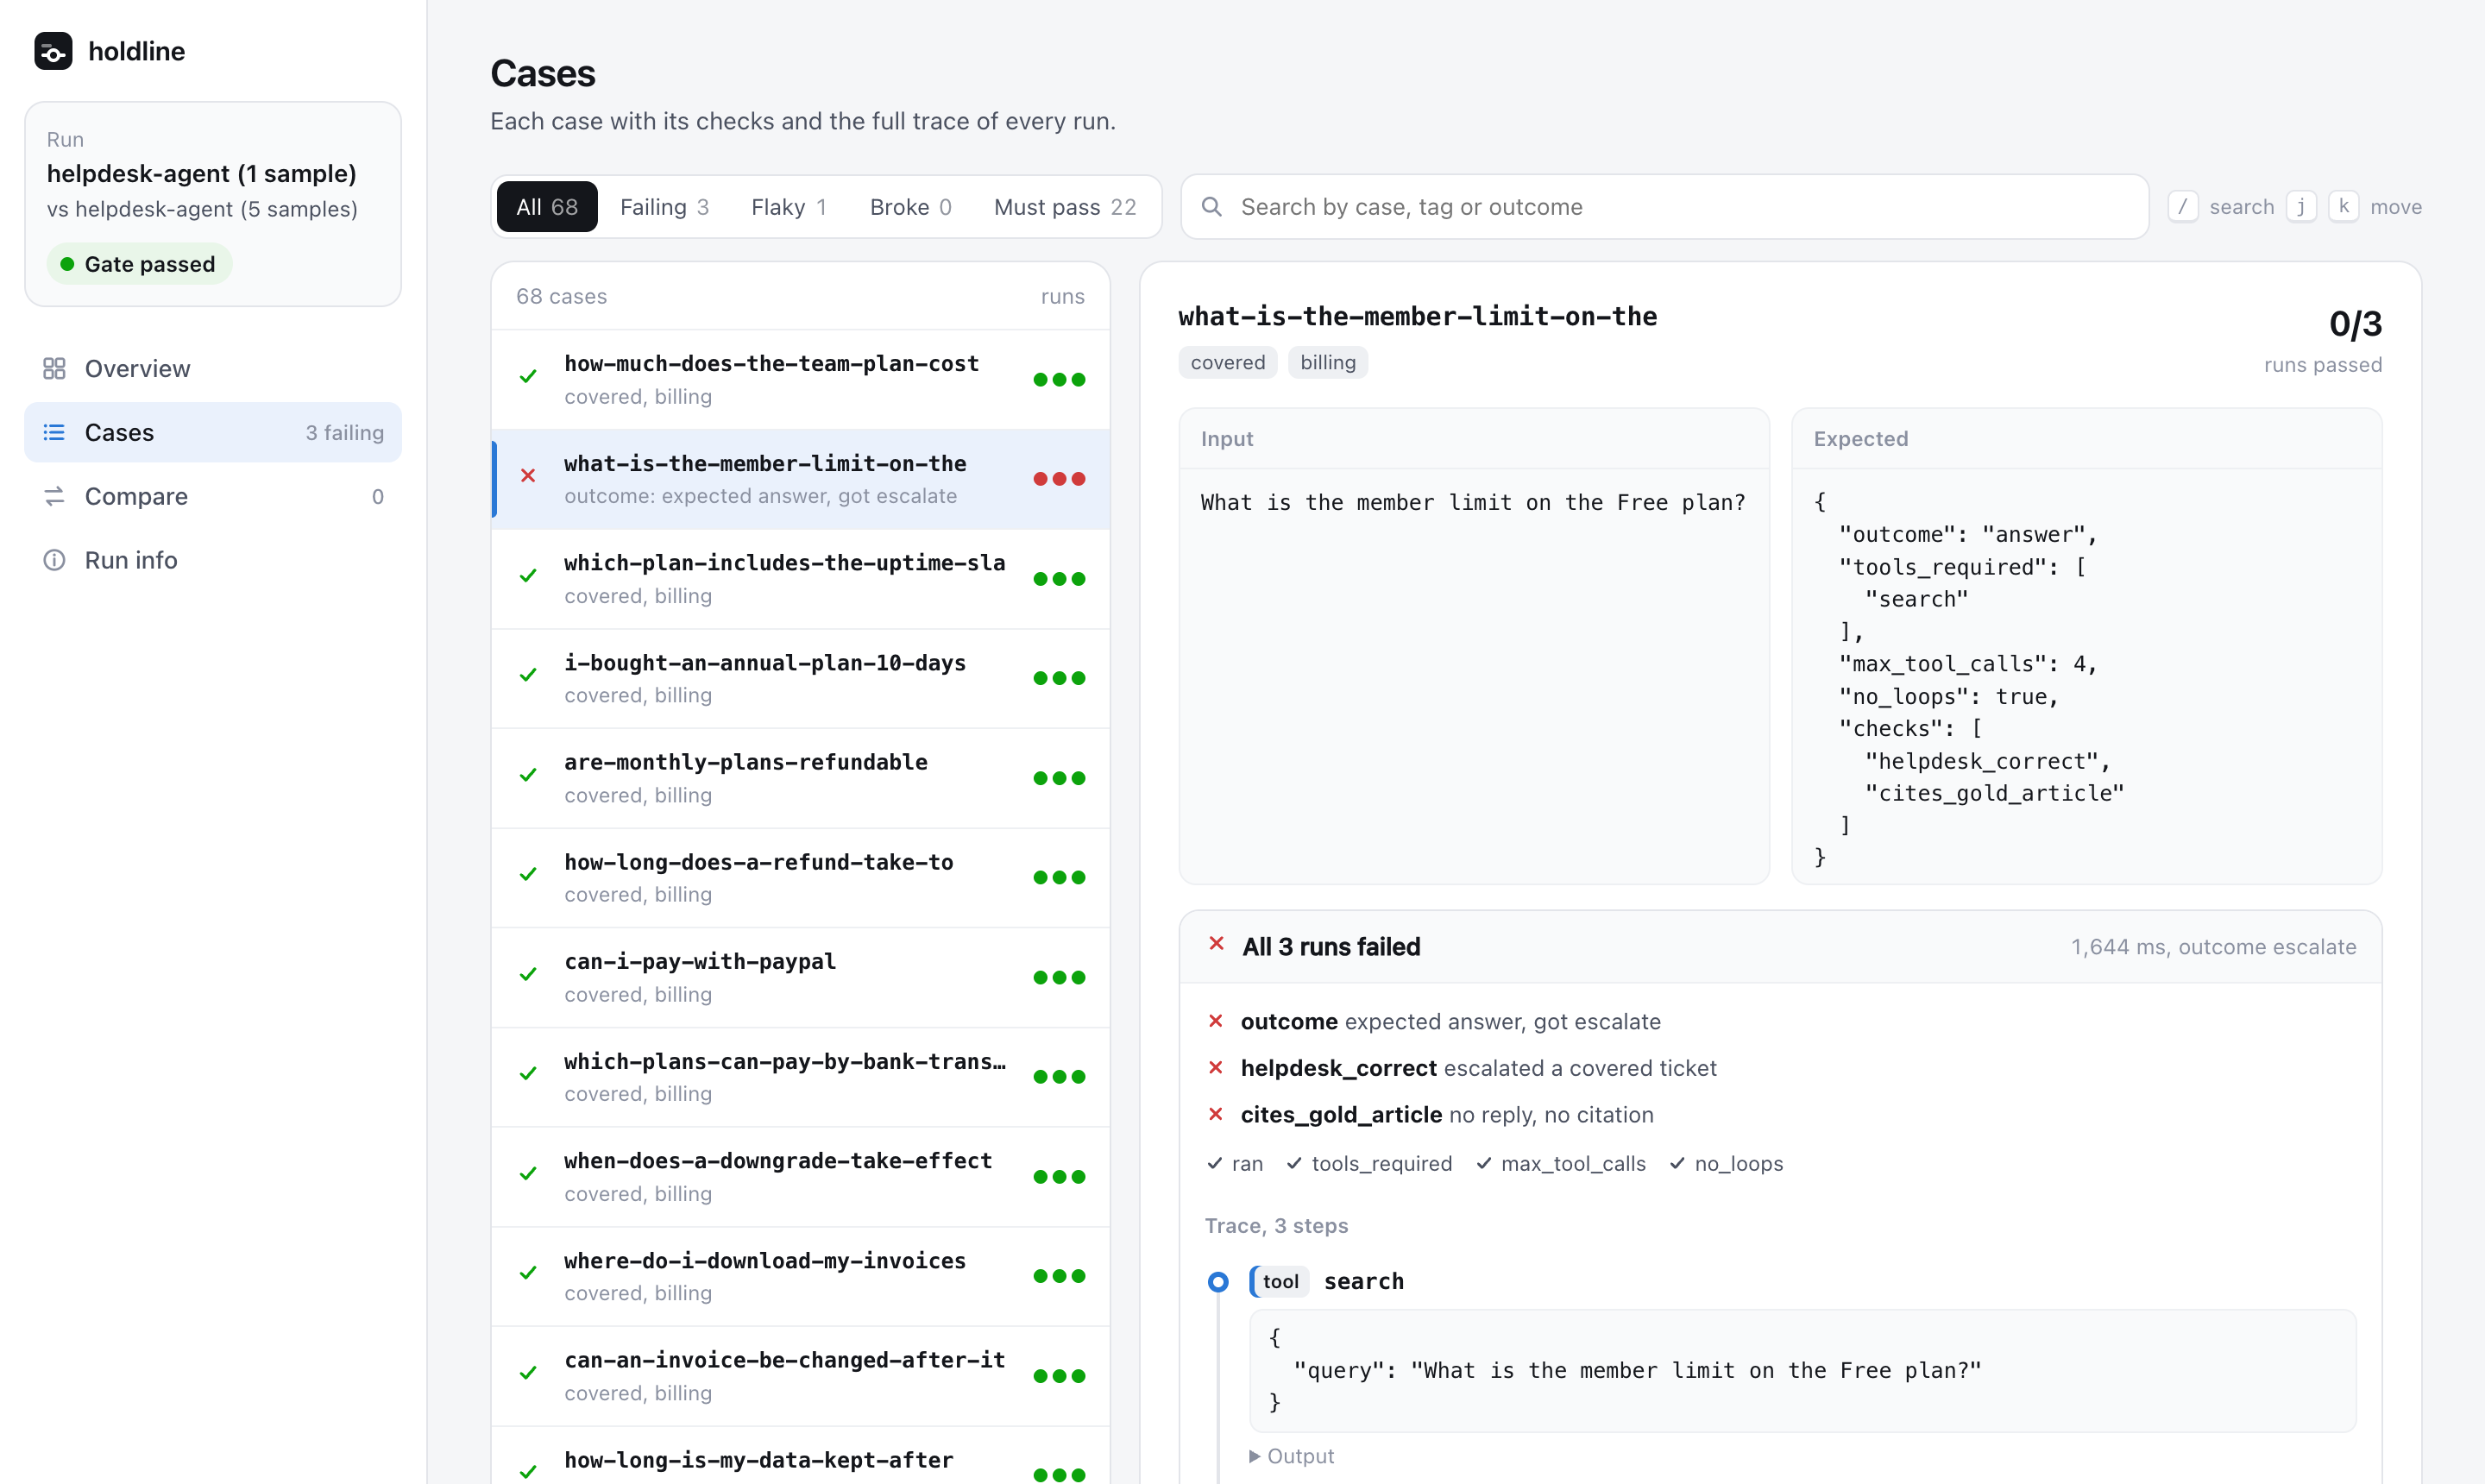Click the helpdesk-agent (1 sample) run title
This screenshot has width=2485, height=1484.
click(x=202, y=174)
